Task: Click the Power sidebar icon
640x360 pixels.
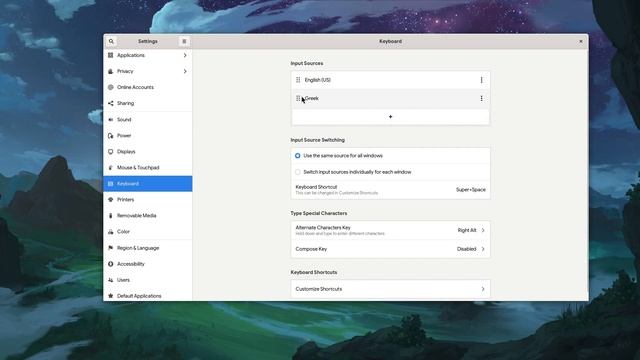Action: 110,136
